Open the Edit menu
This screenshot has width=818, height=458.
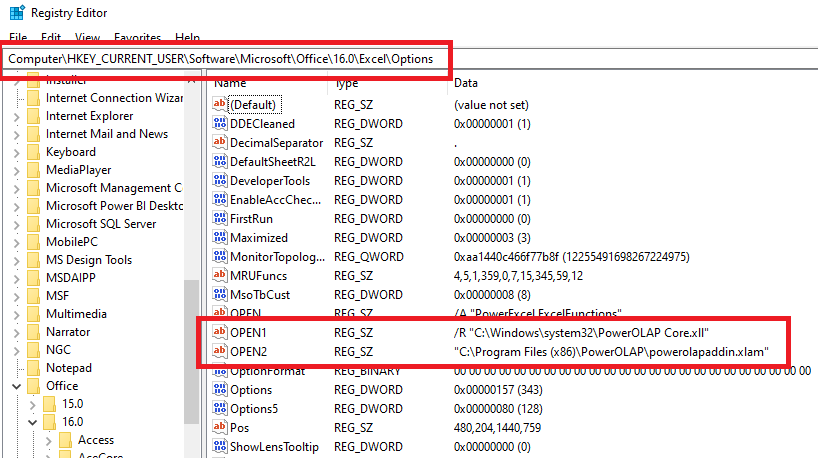pos(51,38)
